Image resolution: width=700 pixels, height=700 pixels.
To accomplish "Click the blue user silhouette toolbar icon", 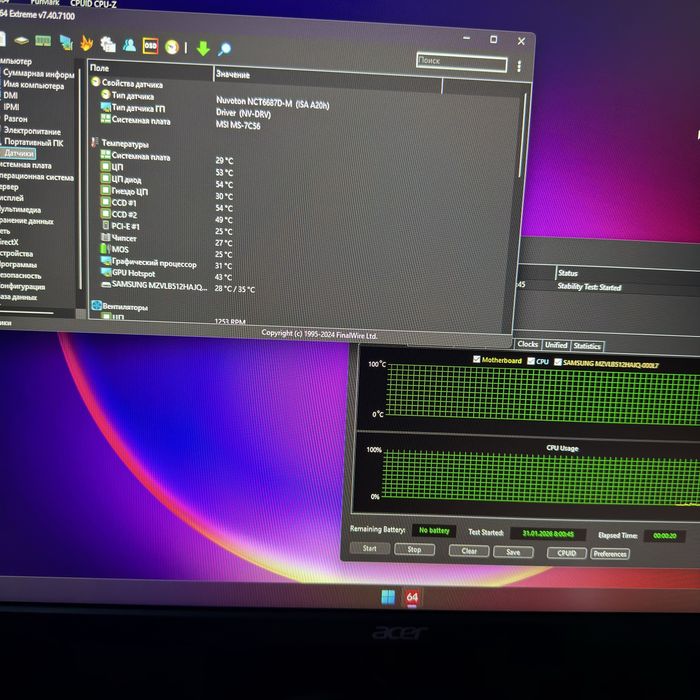I will pos(129,45).
